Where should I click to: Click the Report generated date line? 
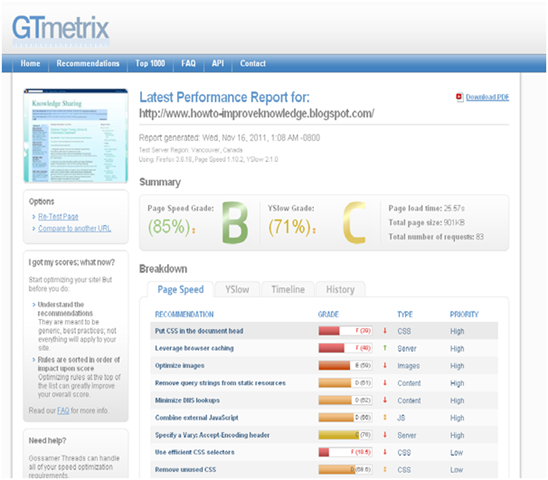click(x=229, y=138)
